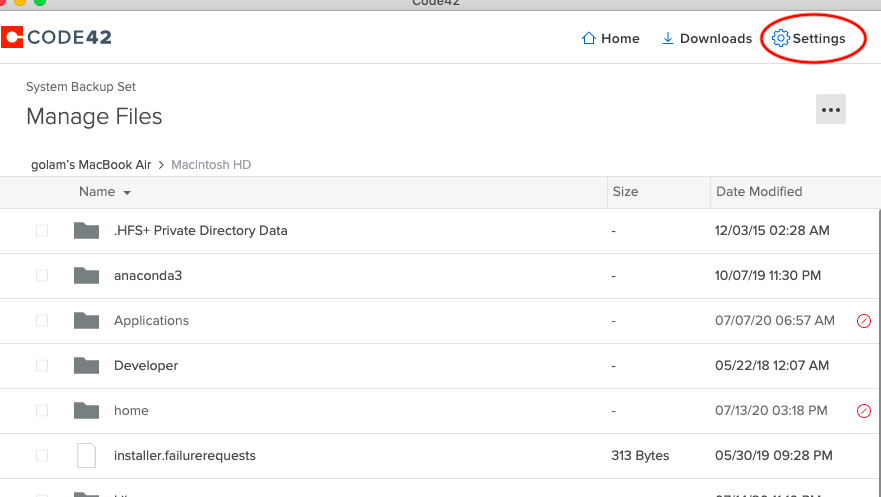Check the .HFS+ Private Directory Data checkbox
The height and width of the screenshot is (497, 881).
pyautogui.click(x=42, y=230)
